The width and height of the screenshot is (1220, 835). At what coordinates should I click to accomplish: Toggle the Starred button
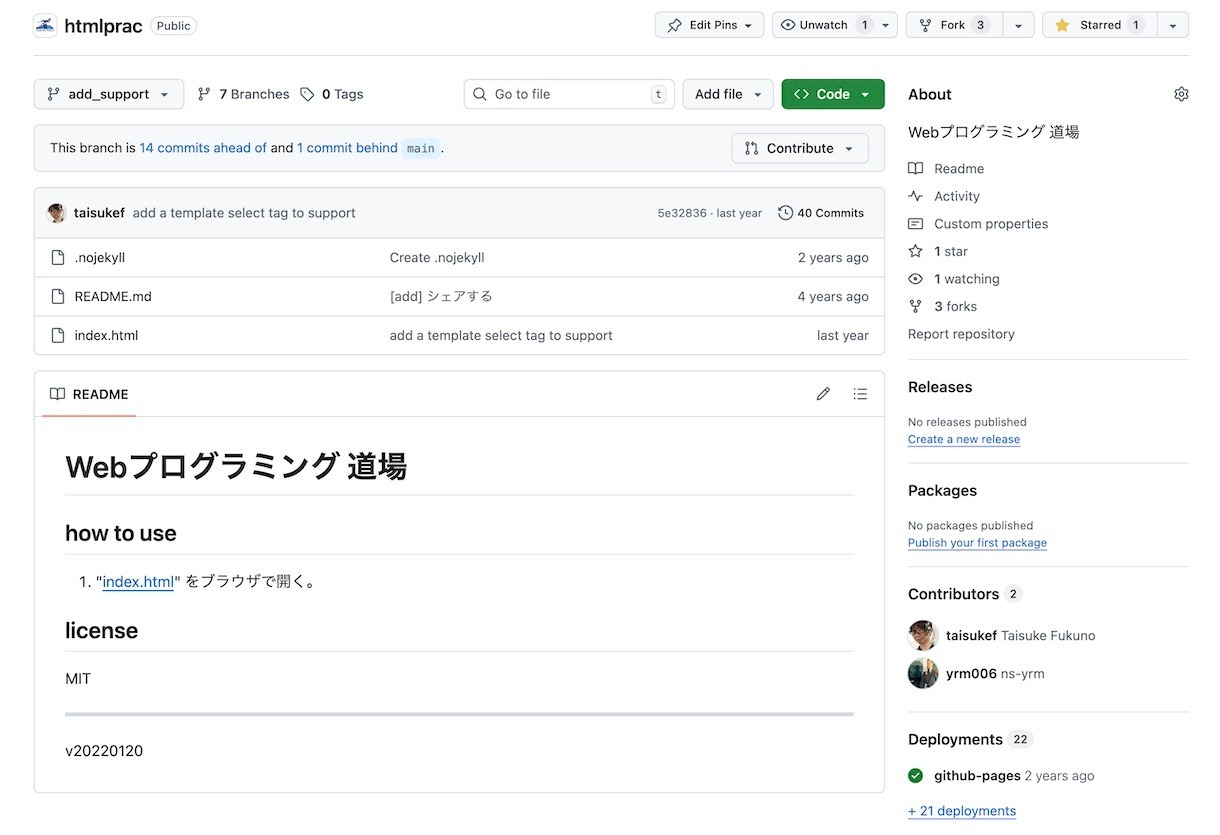coord(1099,25)
